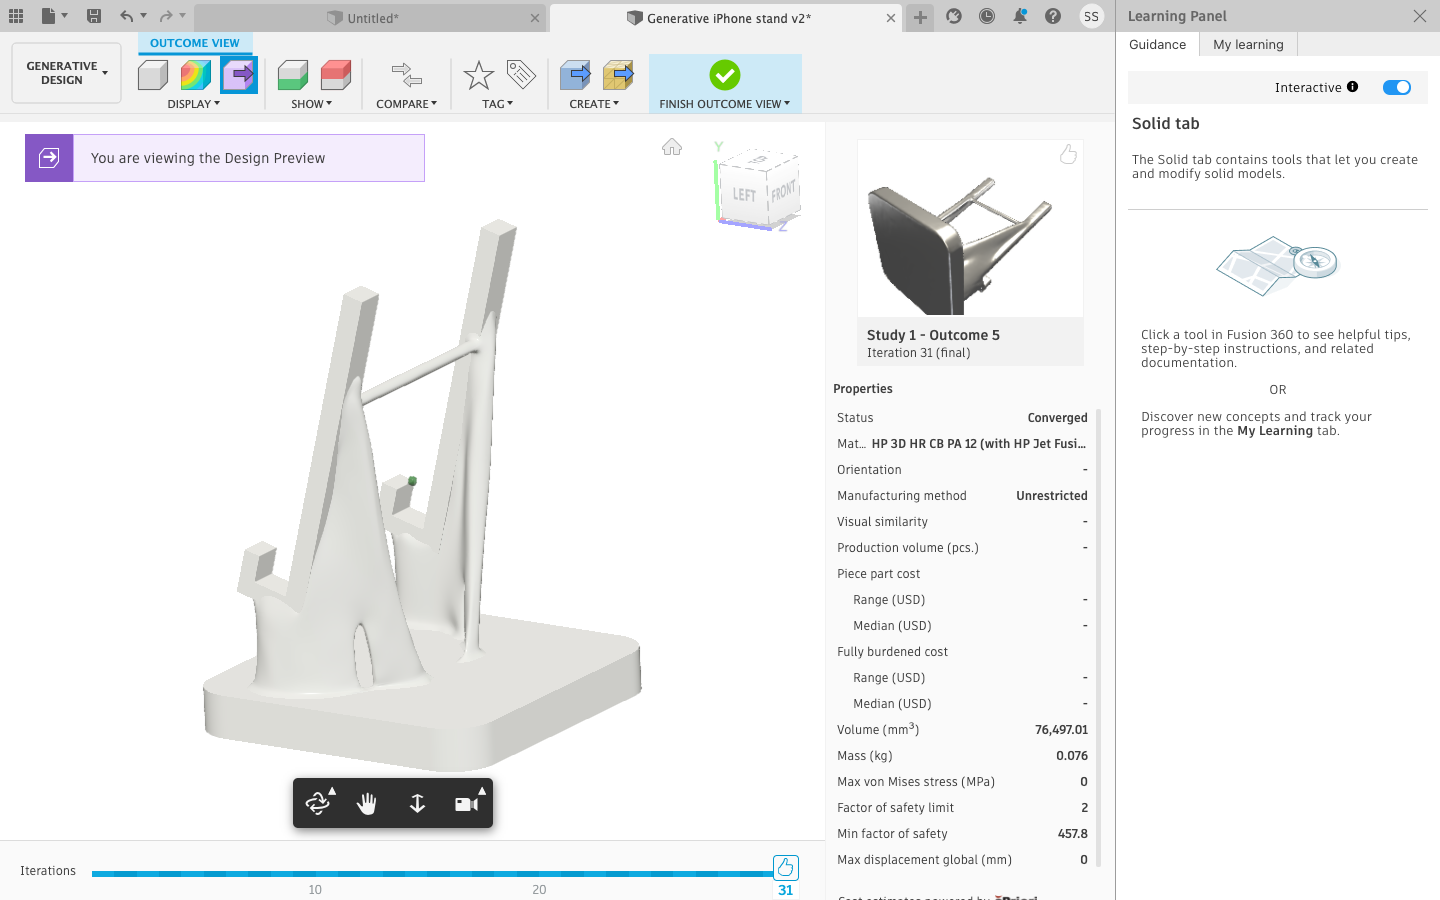The width and height of the screenshot is (1440, 900).
Task: Open the Create dropdown menu
Action: click(595, 104)
